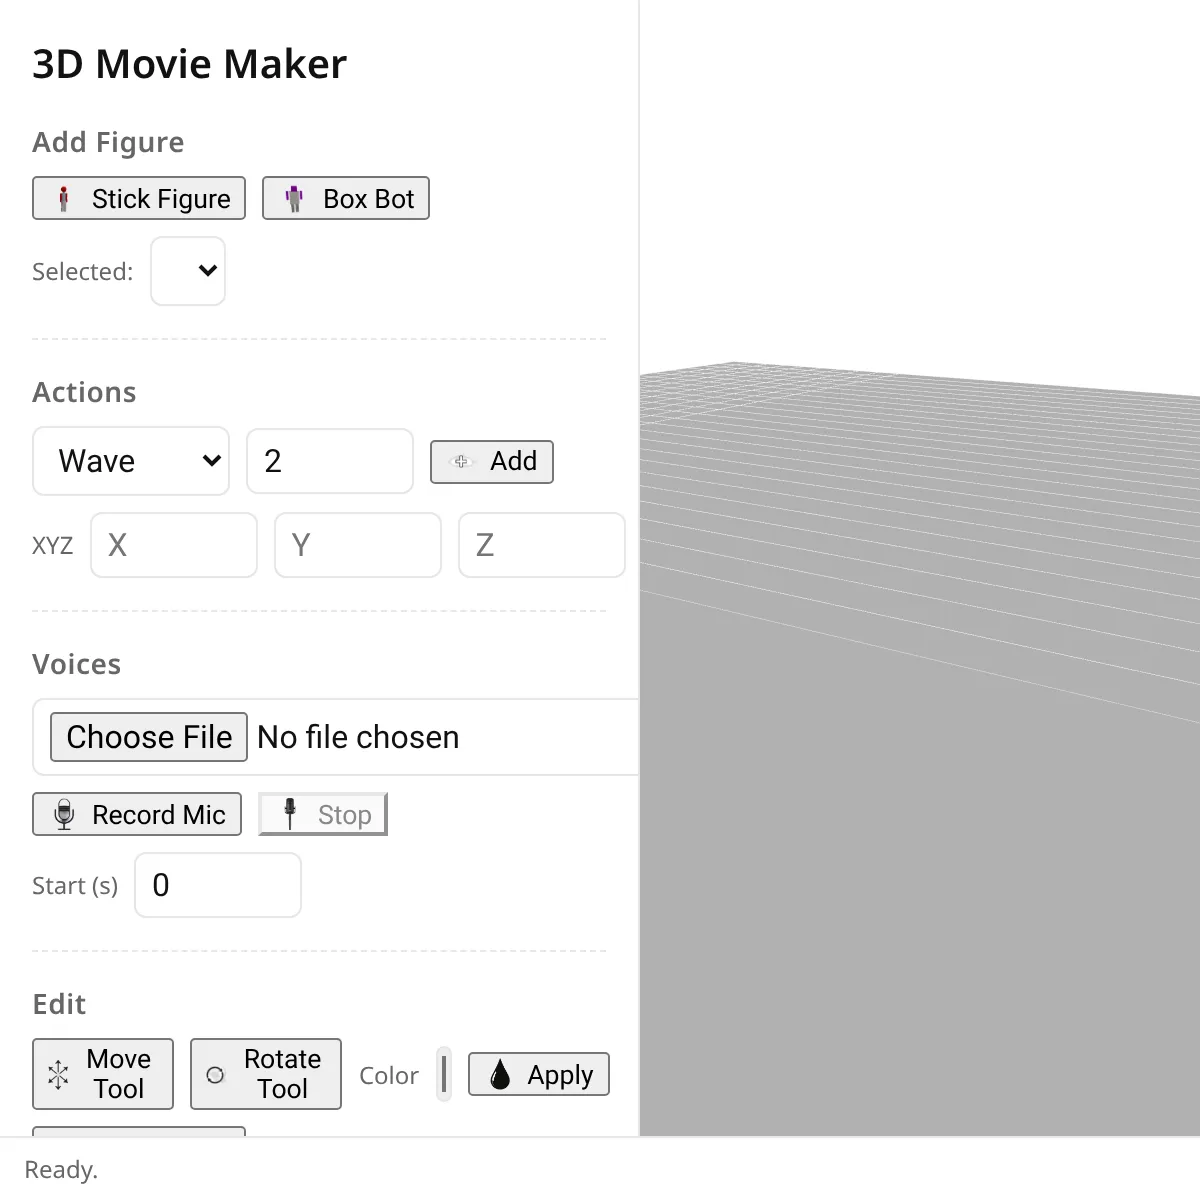Click into the X coordinate field
The image size is (1200, 1200).
[x=174, y=545]
